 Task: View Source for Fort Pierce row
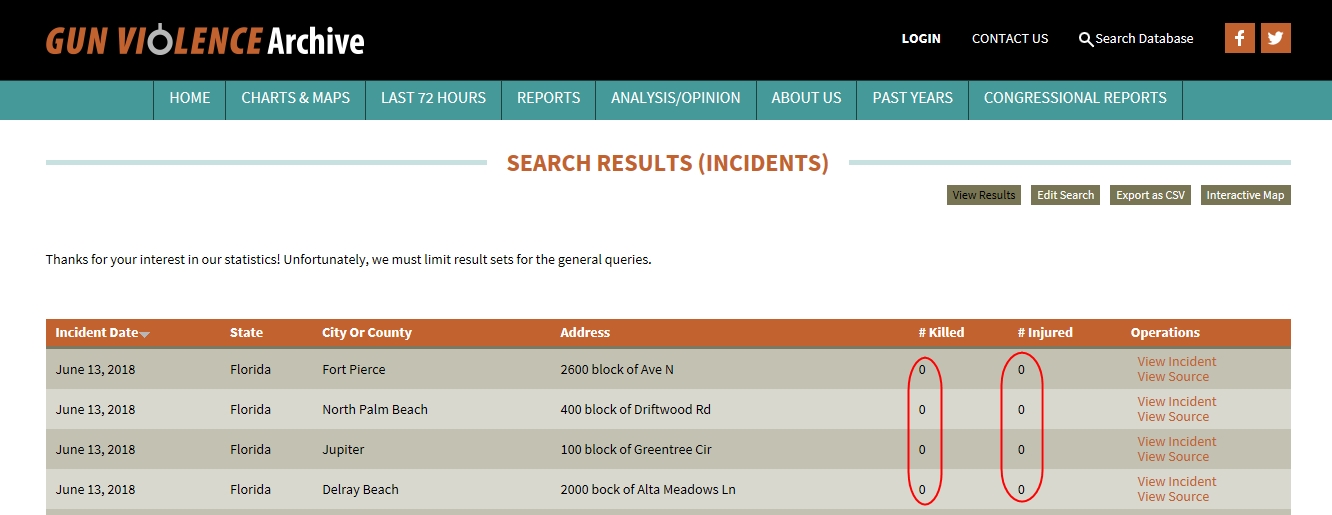pos(1173,377)
